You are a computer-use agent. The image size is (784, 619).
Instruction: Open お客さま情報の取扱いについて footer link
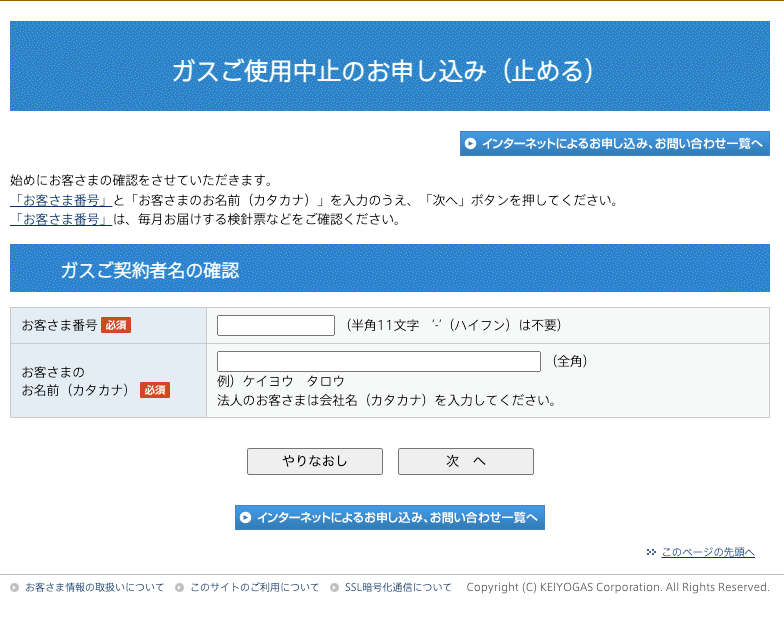[94, 588]
